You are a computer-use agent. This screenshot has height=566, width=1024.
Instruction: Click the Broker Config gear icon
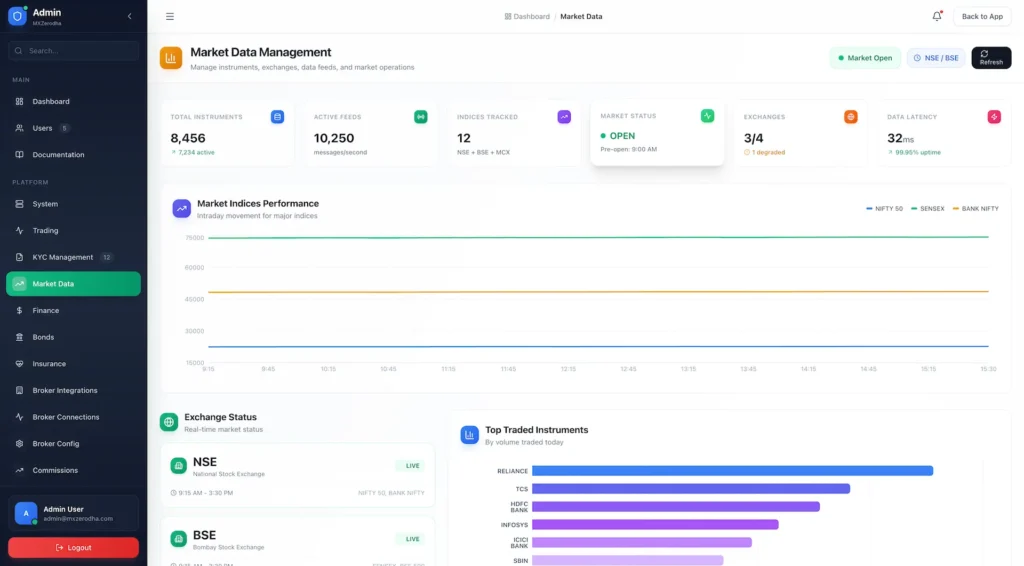(x=19, y=443)
